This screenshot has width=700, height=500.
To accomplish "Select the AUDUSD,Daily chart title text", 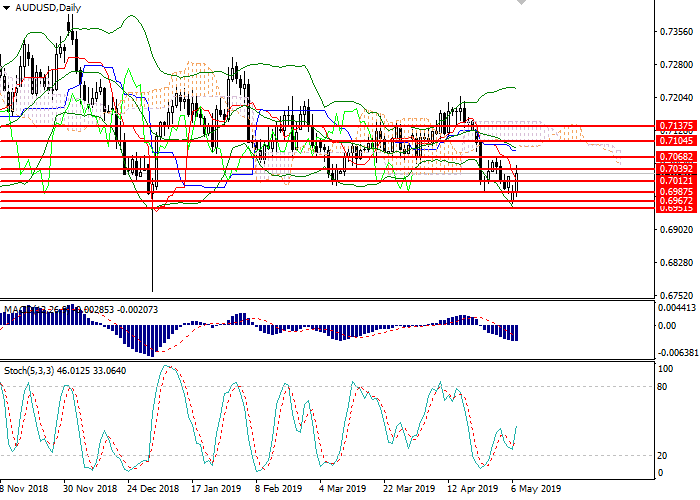I will [47, 8].
